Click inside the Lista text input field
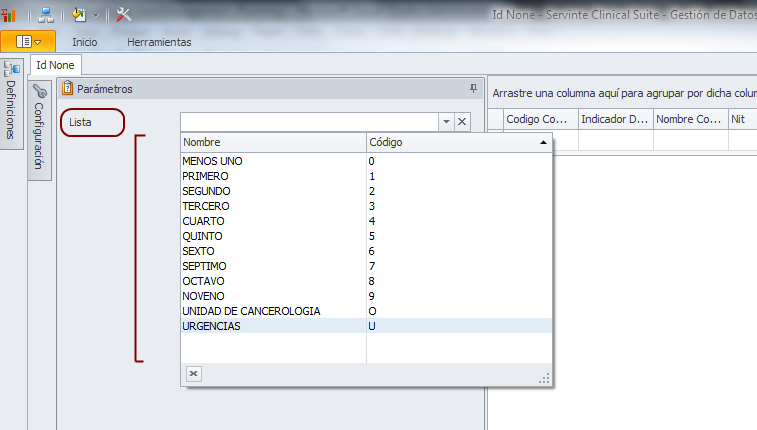757x430 pixels. (308, 121)
